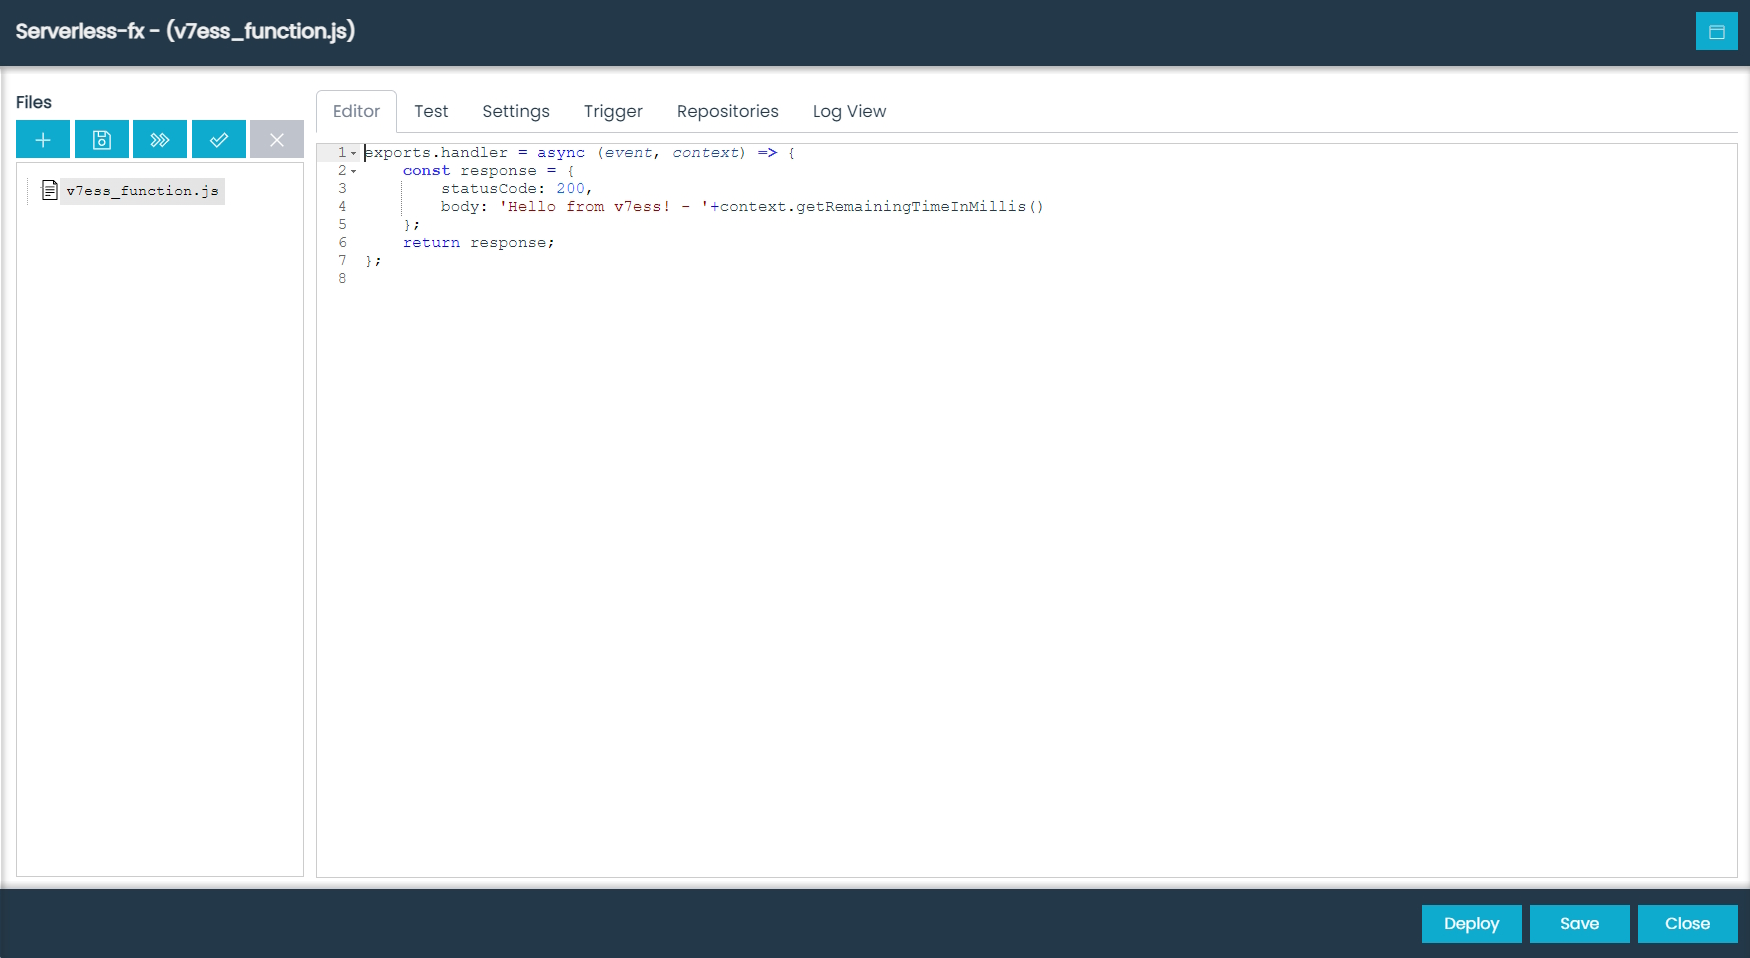The width and height of the screenshot is (1750, 958).
Task: Collapse the code fold arrow on line 1
Action: click(356, 153)
